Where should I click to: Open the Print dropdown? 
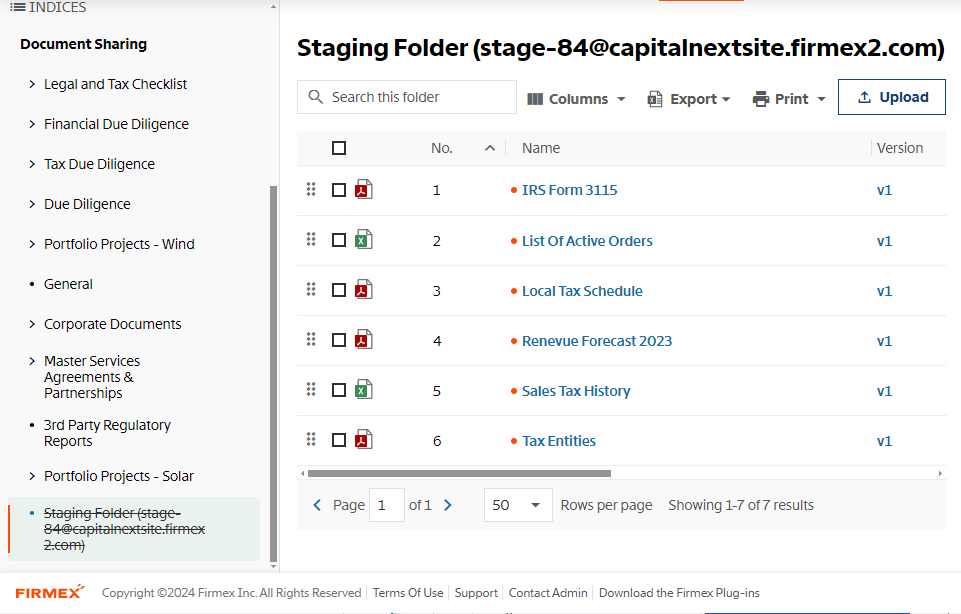(x=789, y=99)
